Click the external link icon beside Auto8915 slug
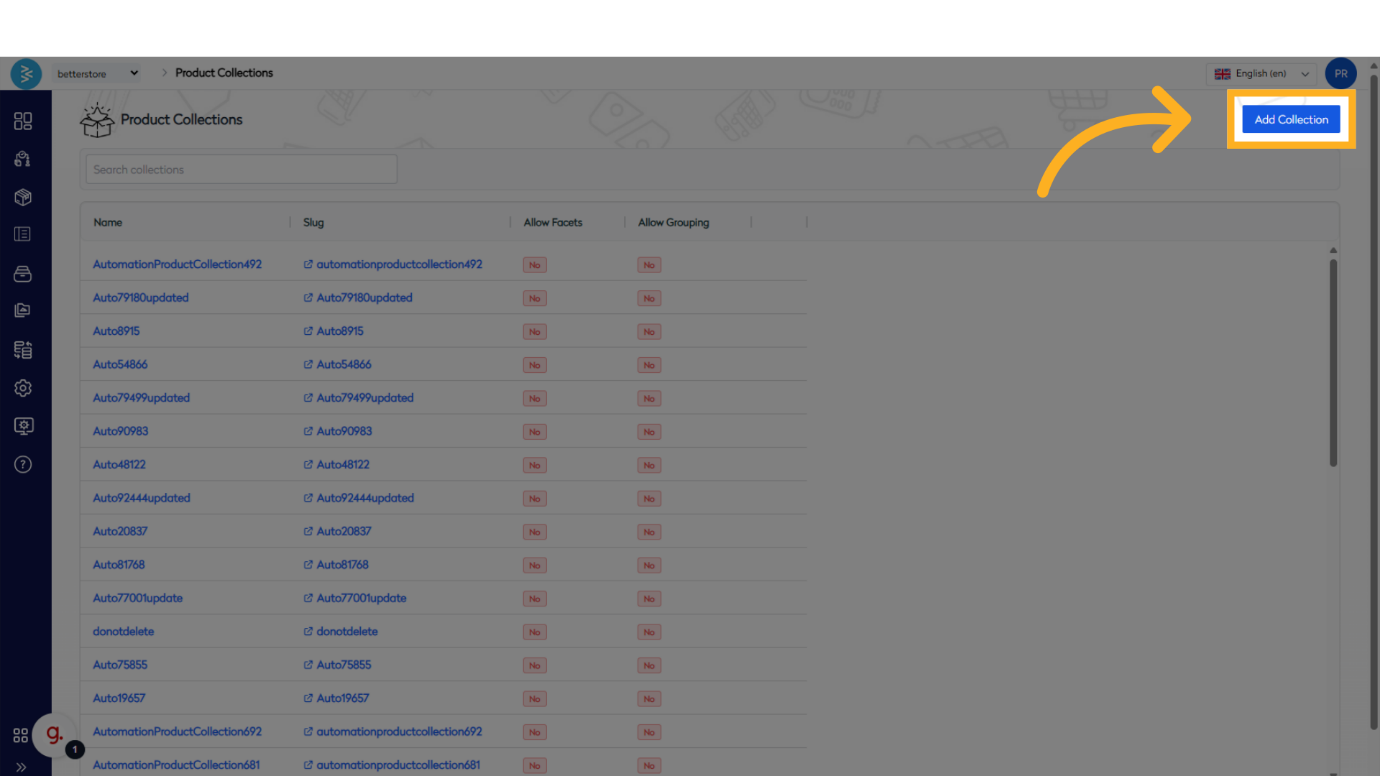 click(308, 331)
